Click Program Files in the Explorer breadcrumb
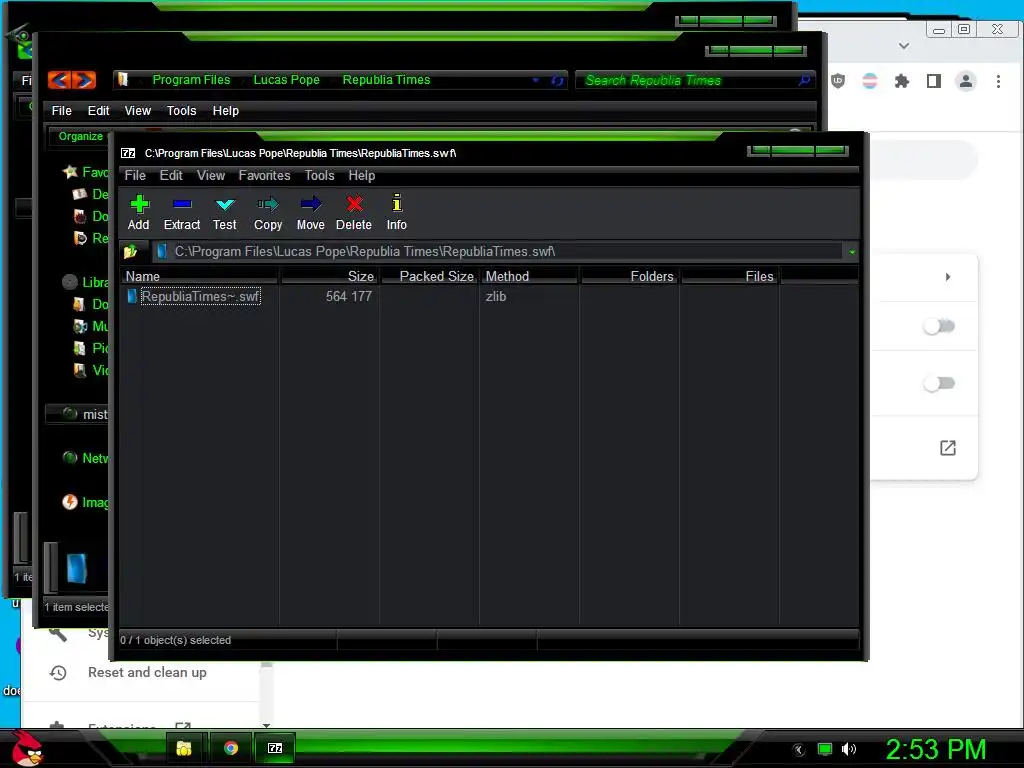The height and width of the screenshot is (768, 1024). 191,80
